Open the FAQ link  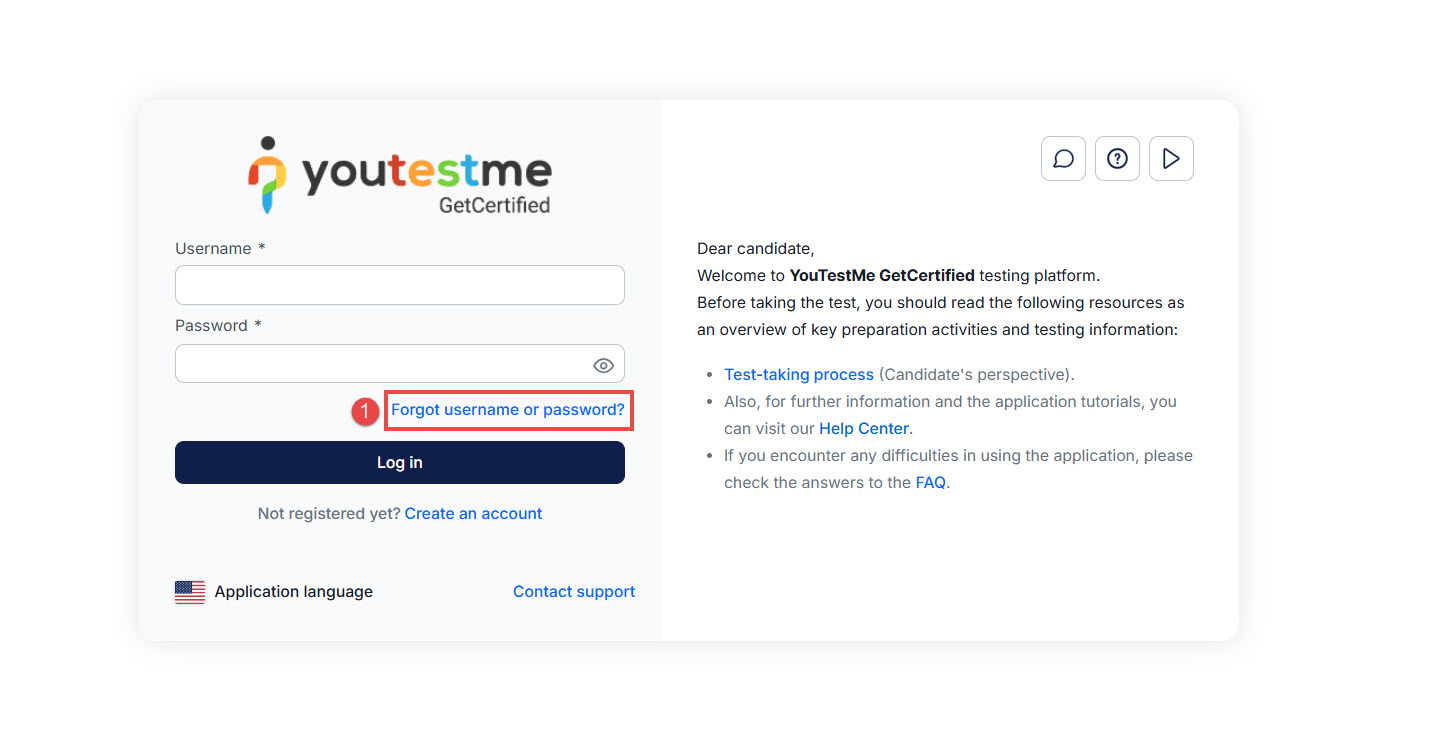click(930, 483)
